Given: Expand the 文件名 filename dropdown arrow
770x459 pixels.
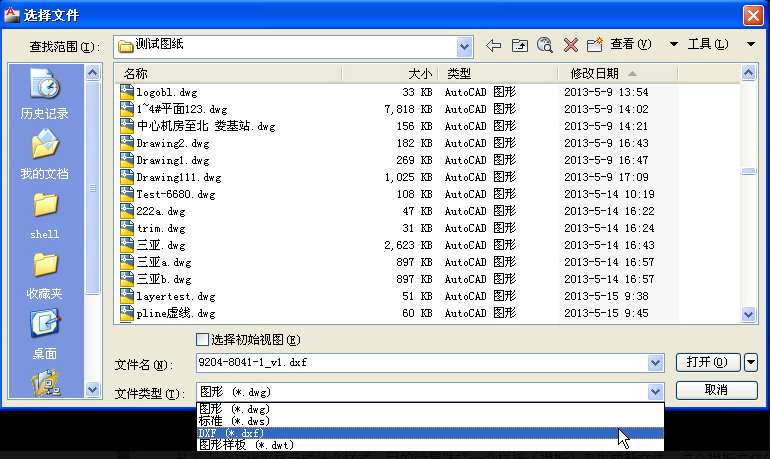Looking at the screenshot, I should pyautogui.click(x=655, y=363).
